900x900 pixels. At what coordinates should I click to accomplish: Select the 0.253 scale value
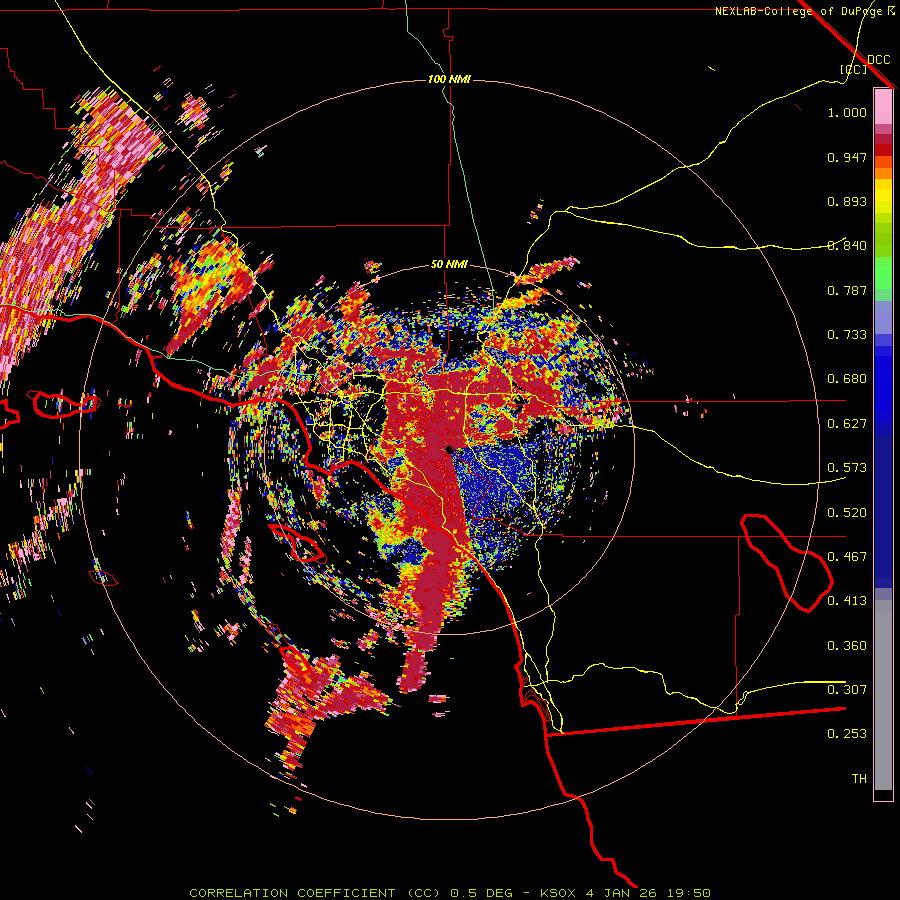[x=847, y=734]
